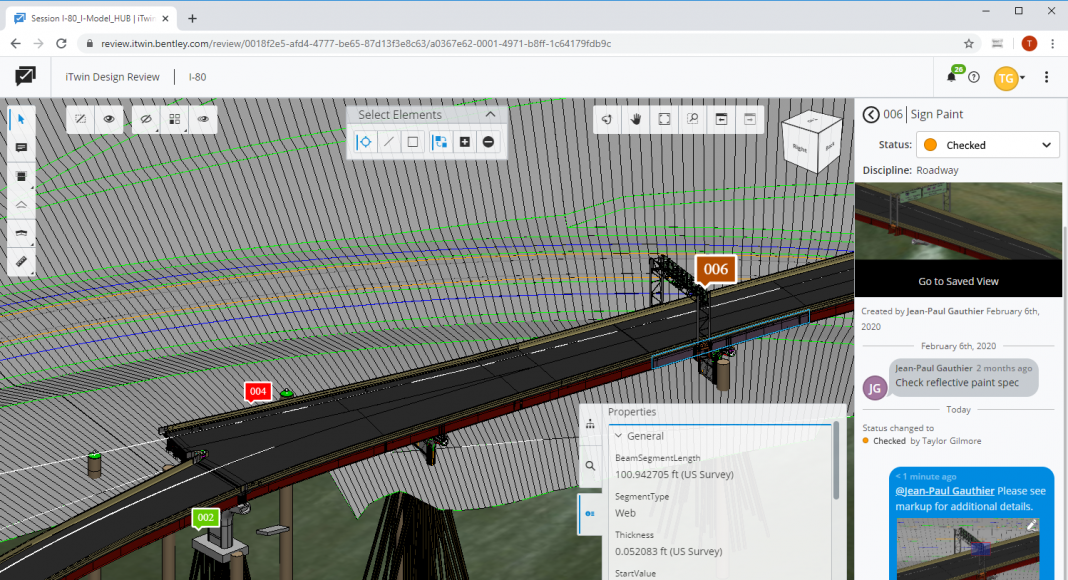Select the Pan hand tool
This screenshot has width=1068, height=580.
click(x=635, y=119)
